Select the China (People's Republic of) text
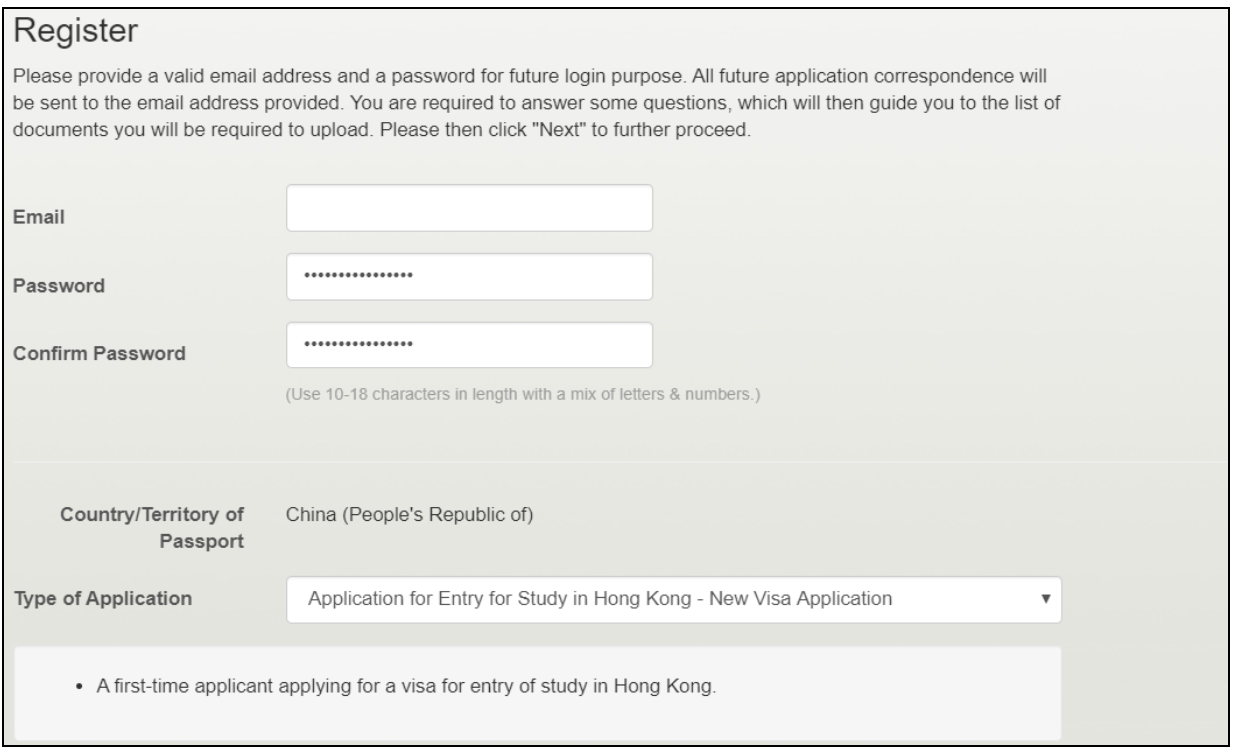The height and width of the screenshot is (752, 1238). [398, 517]
